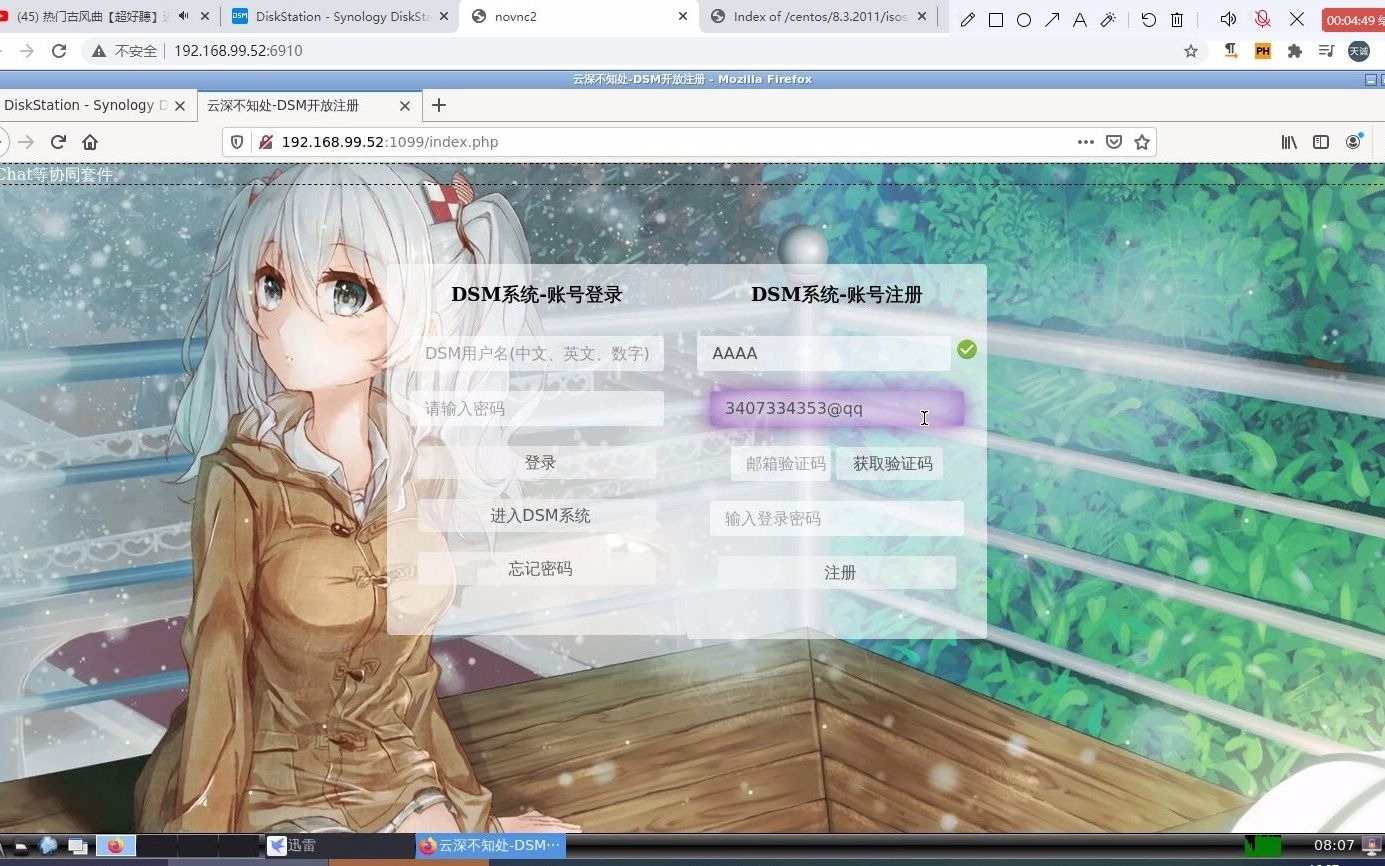Open the paragraph translator extension icon
Viewport: 1385px width, 866px height.
click(x=1231, y=51)
